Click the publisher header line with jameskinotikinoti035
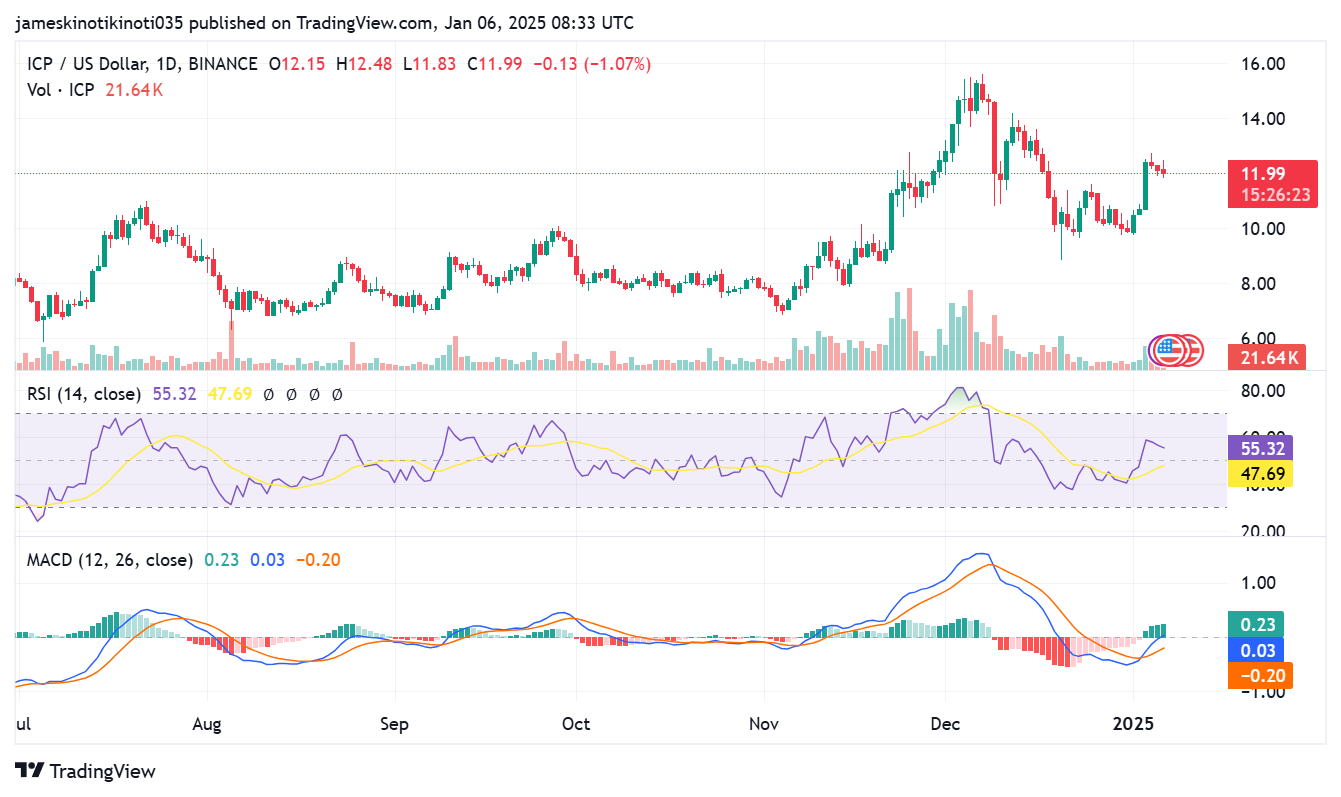 point(325,22)
